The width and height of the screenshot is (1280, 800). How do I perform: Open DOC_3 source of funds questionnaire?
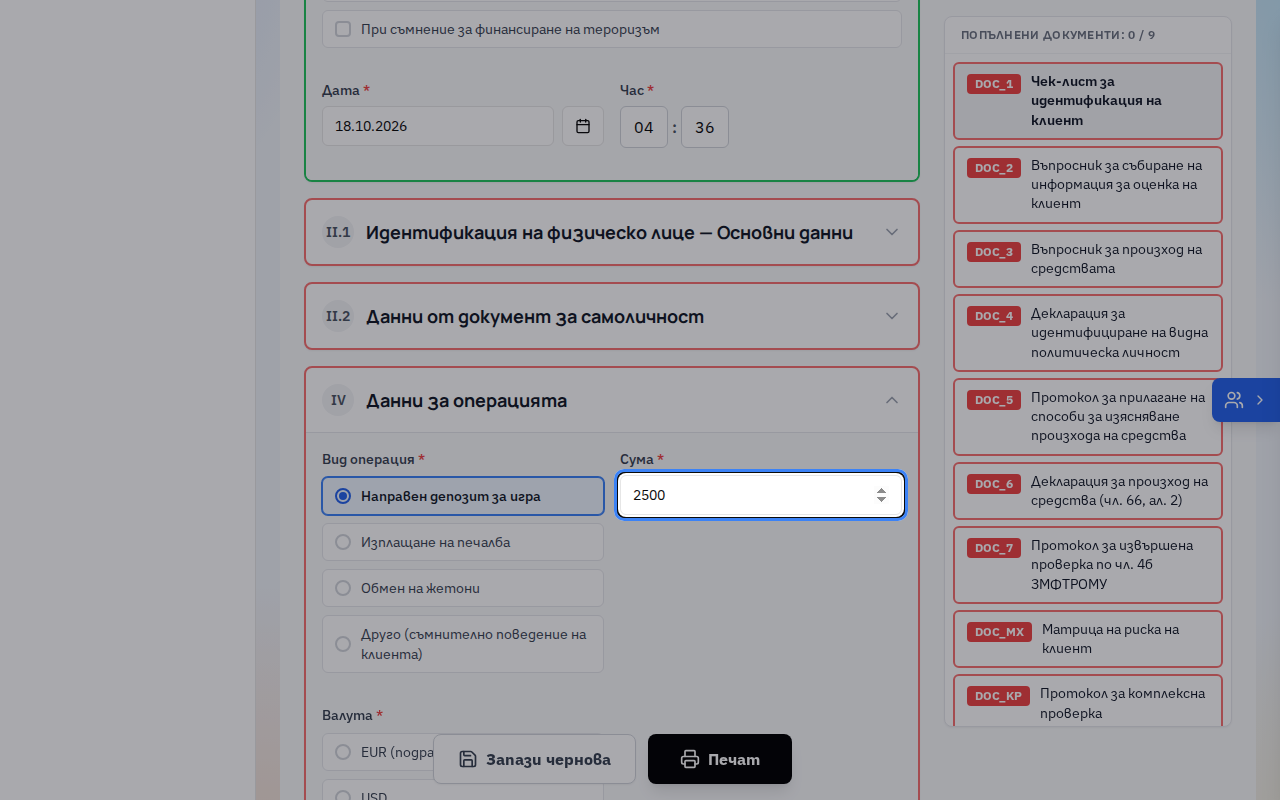[1088, 259]
